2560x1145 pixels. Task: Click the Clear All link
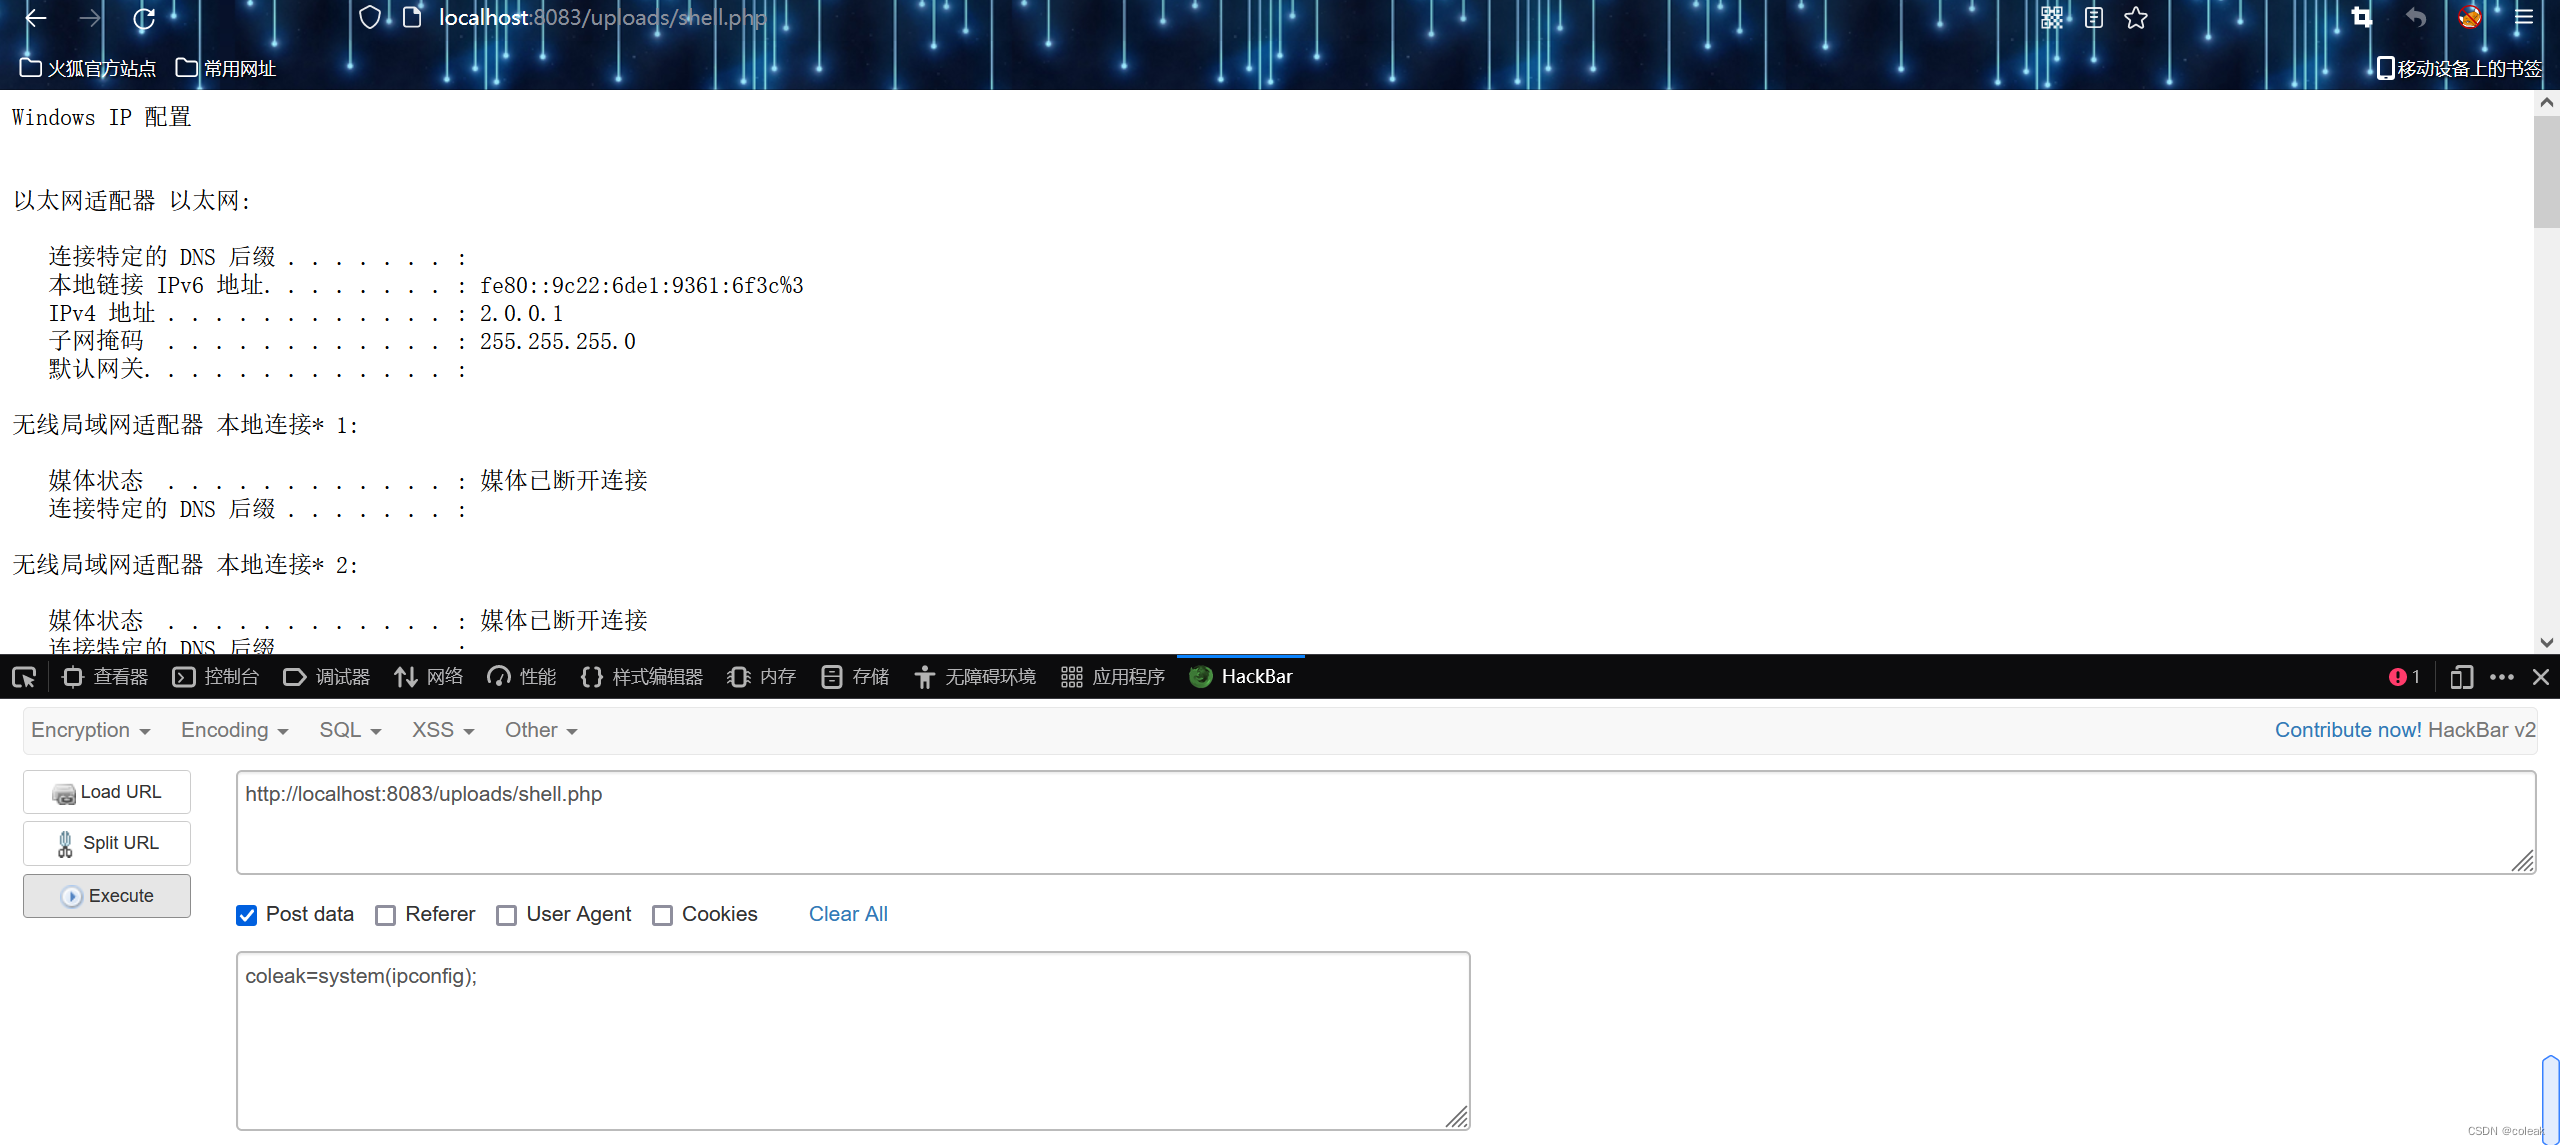pos(848,914)
